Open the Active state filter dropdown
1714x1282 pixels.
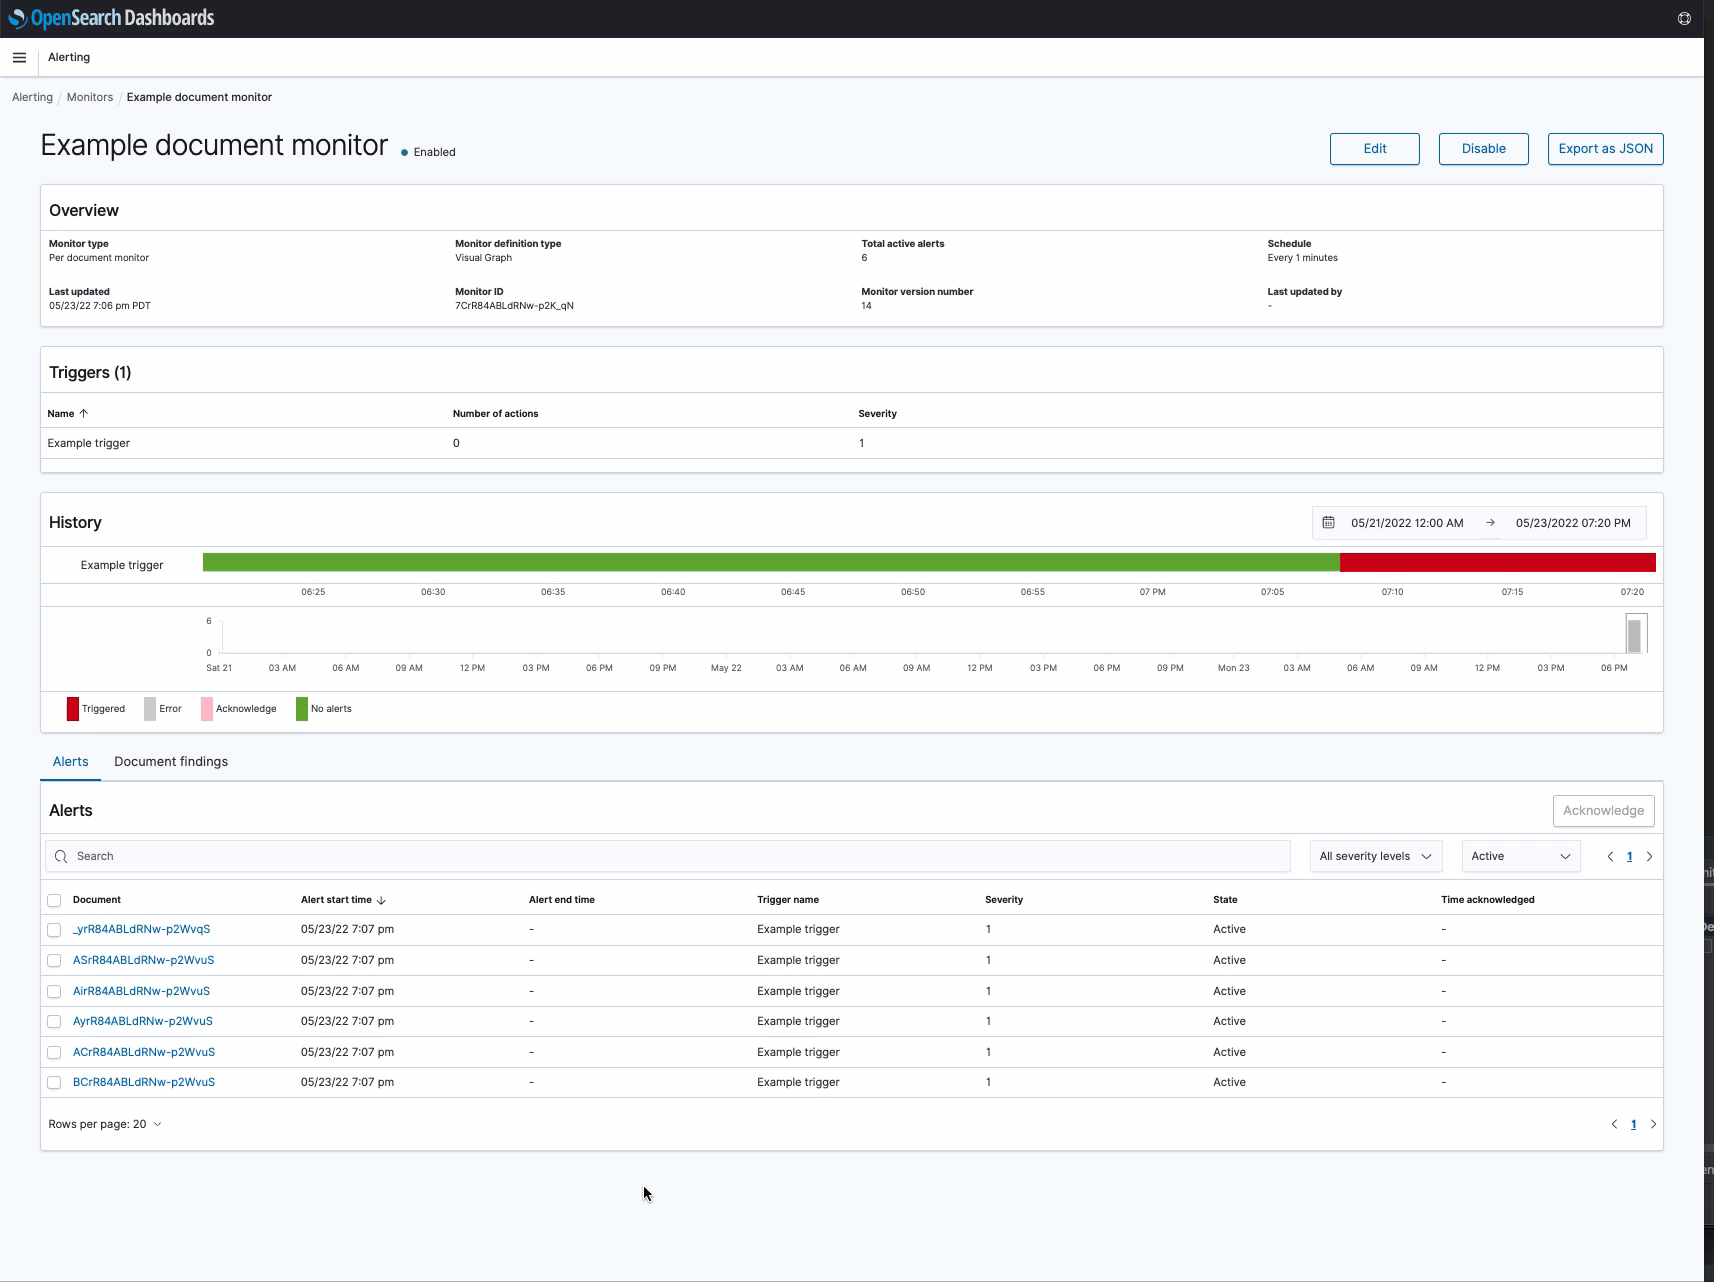pos(1521,856)
